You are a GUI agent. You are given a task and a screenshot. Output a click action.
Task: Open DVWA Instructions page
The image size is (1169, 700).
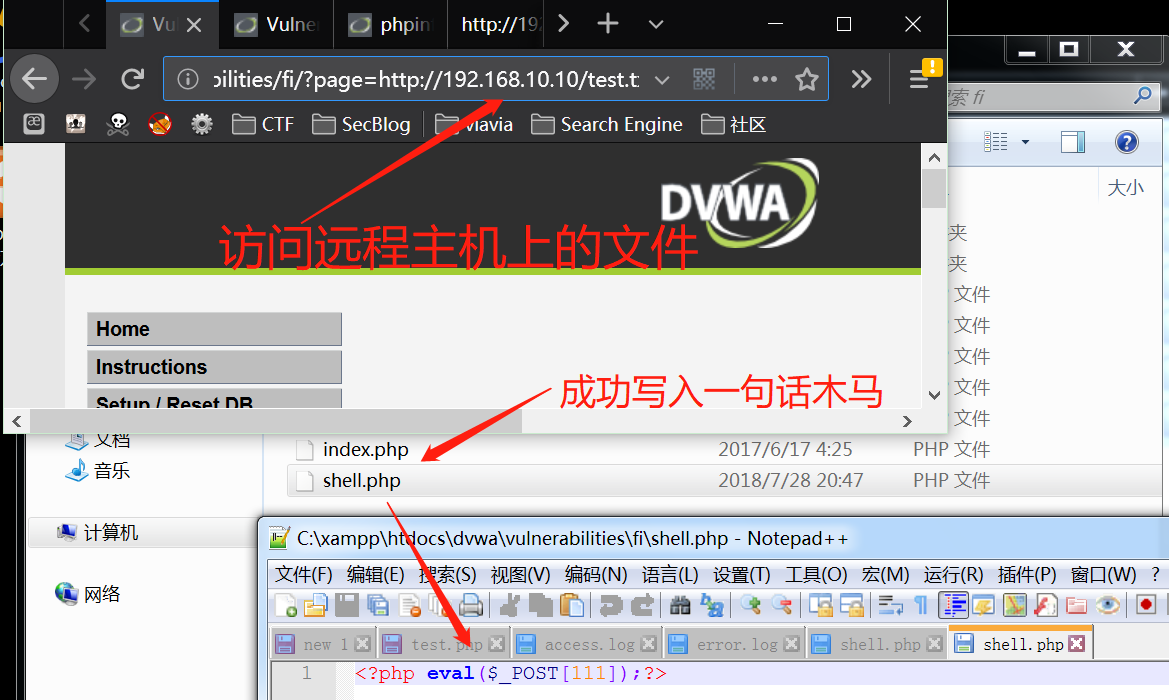pyautogui.click(x=214, y=367)
